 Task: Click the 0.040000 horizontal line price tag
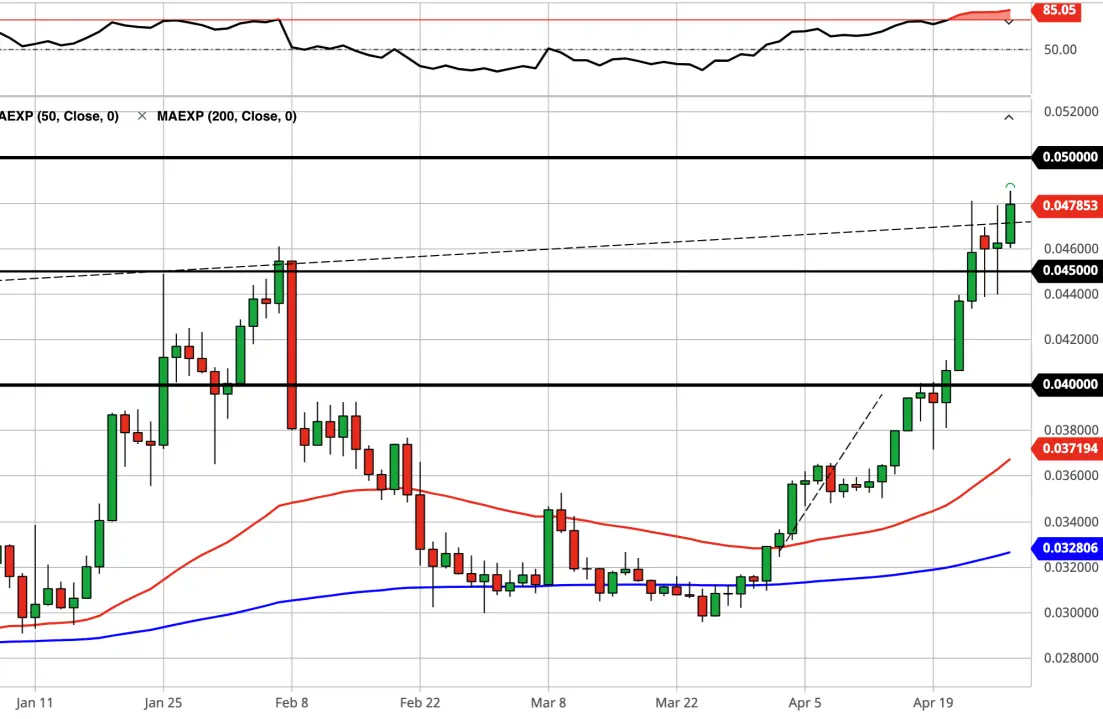click(1067, 385)
